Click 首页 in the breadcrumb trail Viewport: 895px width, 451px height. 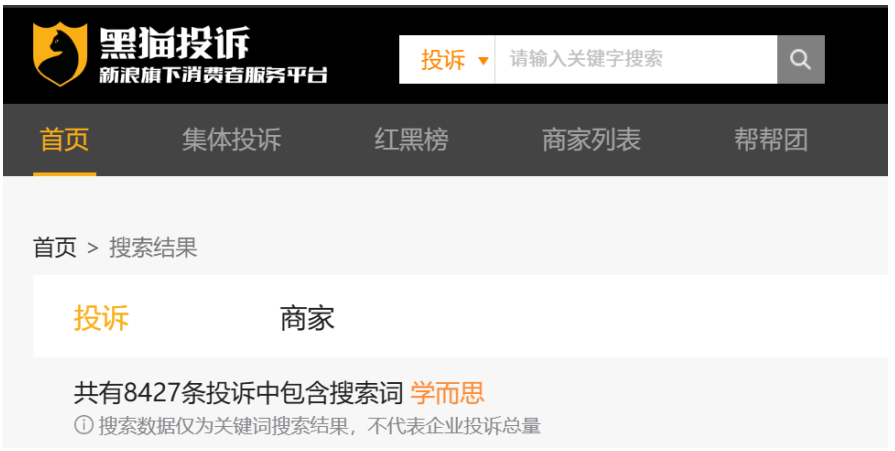[55, 247]
